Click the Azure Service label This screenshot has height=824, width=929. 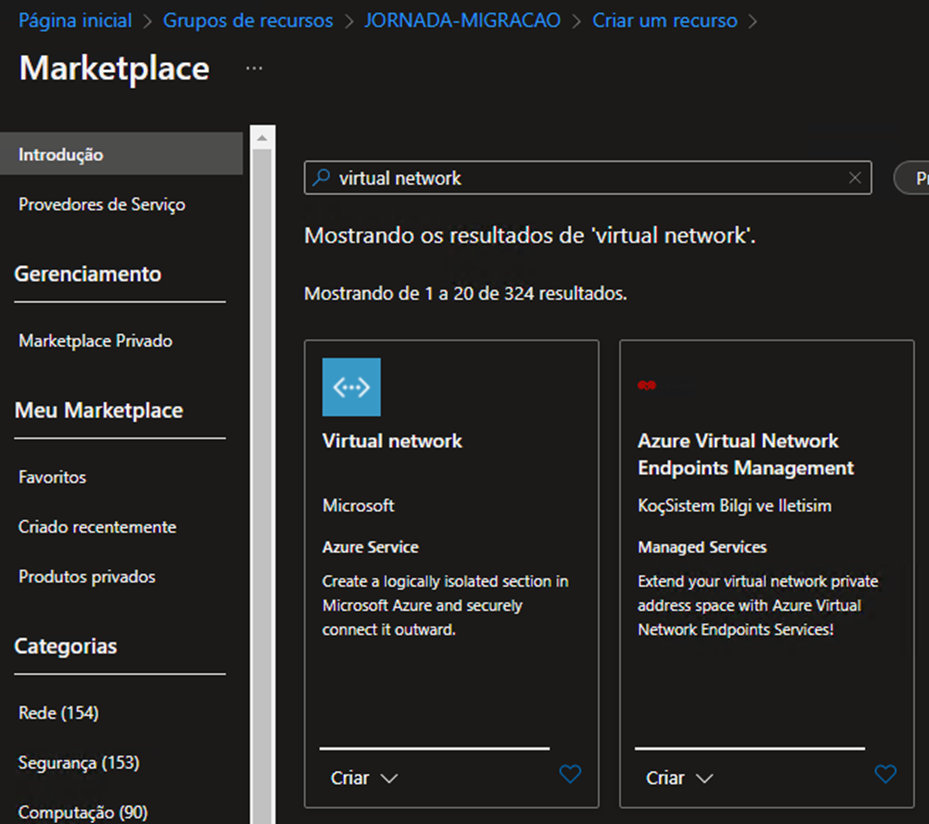pyautogui.click(x=370, y=547)
